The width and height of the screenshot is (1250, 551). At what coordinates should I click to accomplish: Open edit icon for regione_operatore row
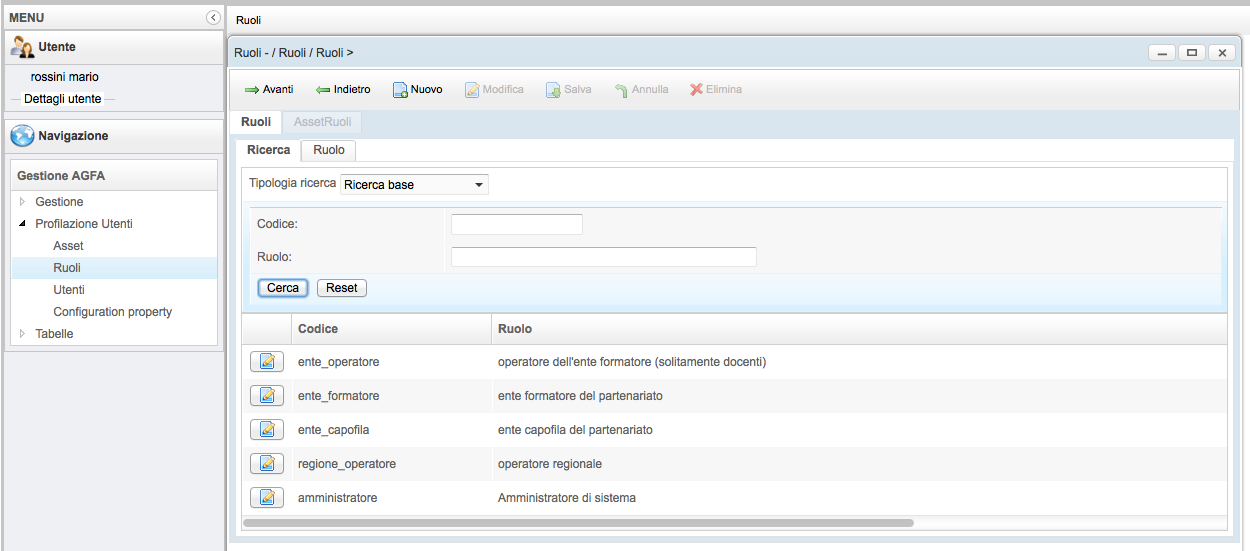click(266, 464)
